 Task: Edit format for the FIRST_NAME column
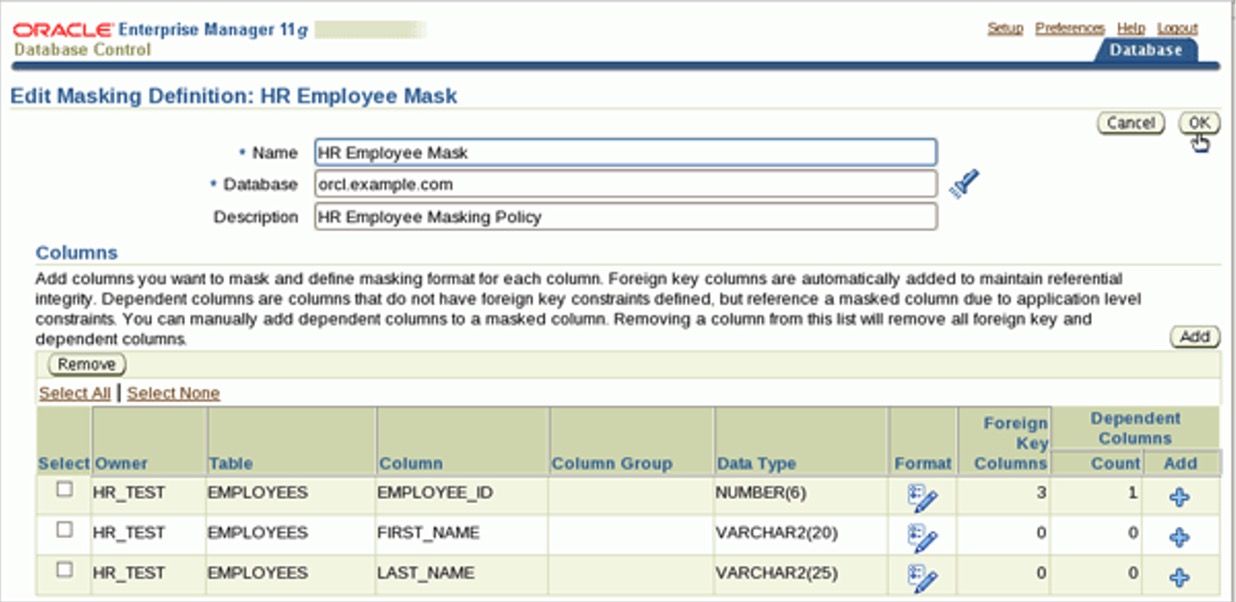922,537
